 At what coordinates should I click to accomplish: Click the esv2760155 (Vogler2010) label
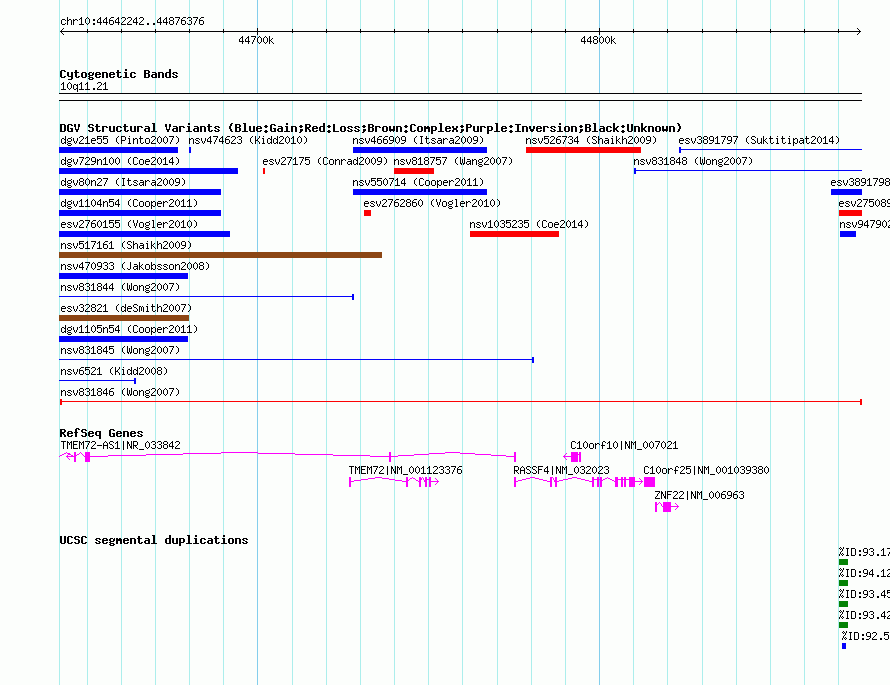129,224
